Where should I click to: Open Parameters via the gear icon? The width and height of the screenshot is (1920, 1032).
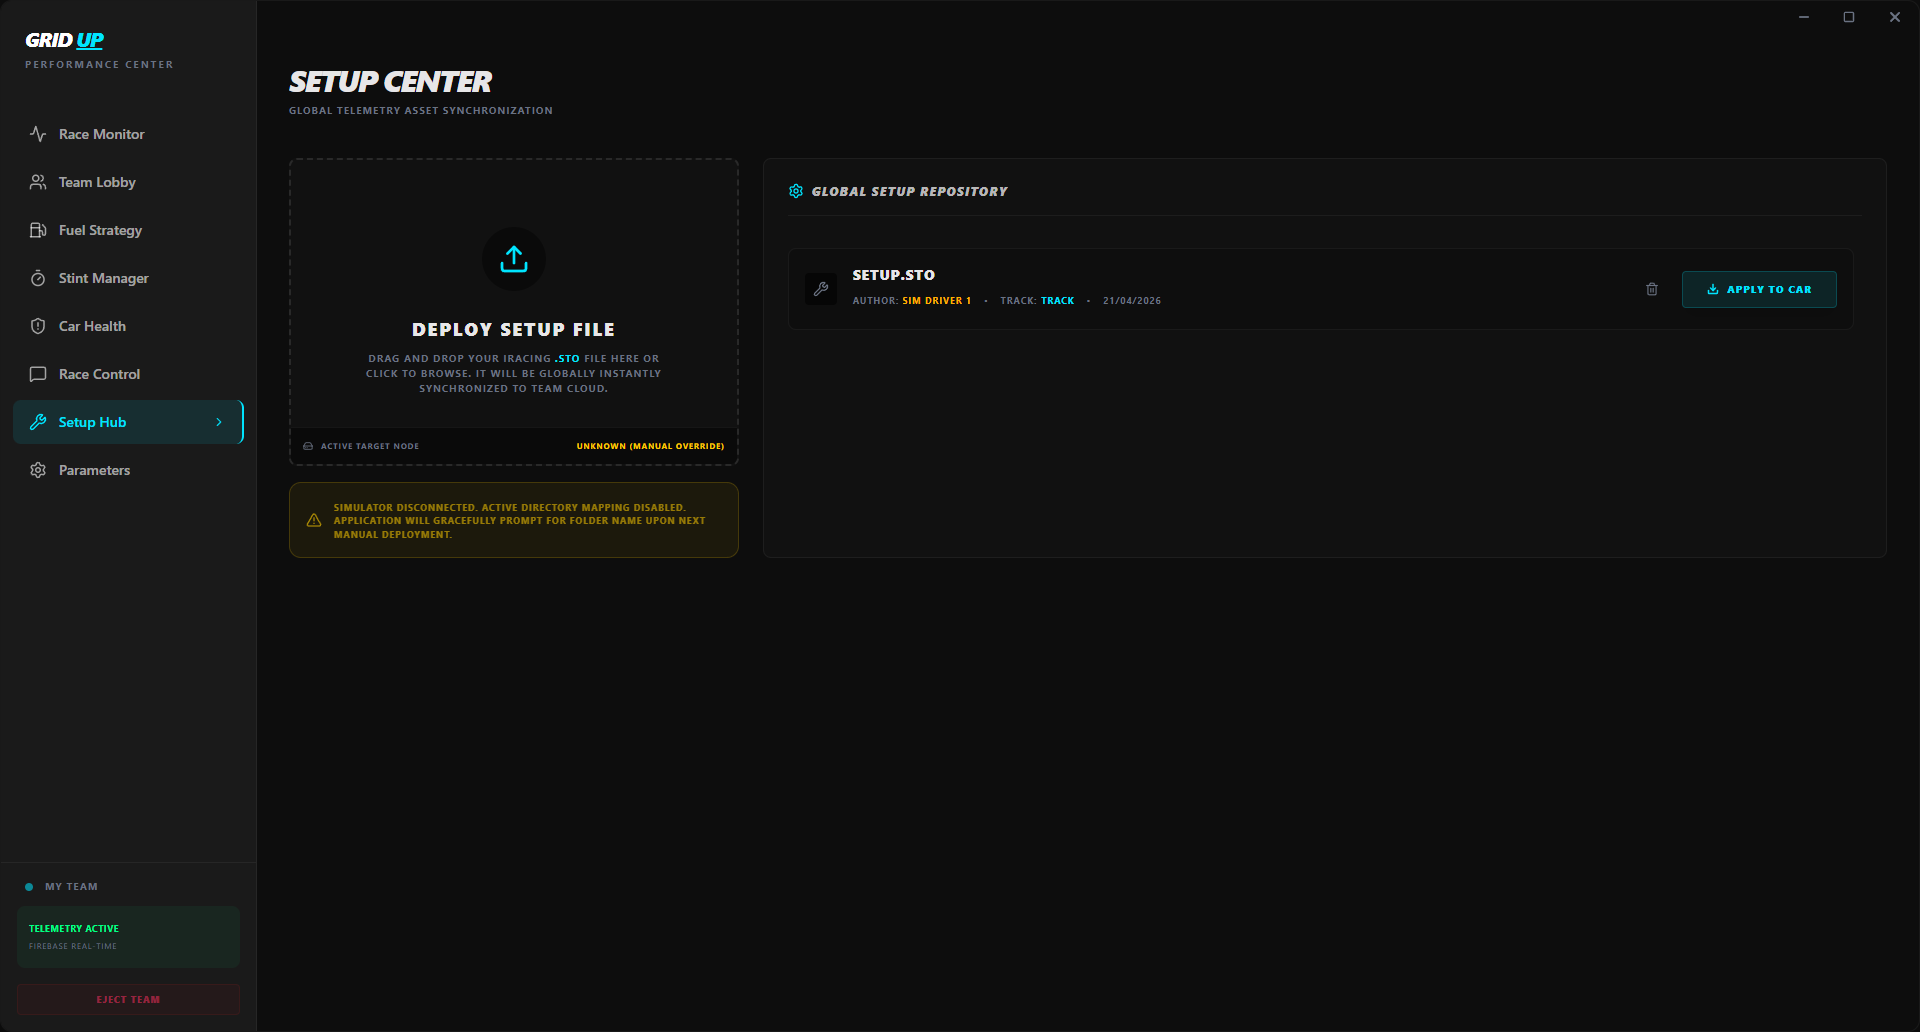tap(38, 469)
